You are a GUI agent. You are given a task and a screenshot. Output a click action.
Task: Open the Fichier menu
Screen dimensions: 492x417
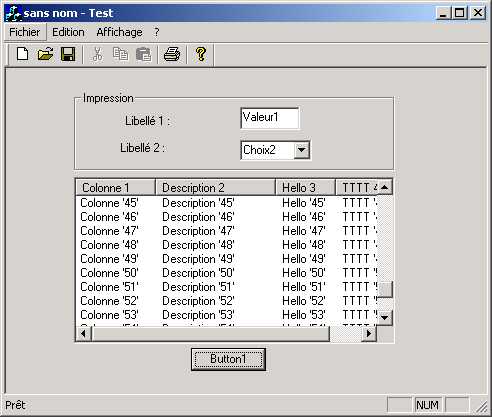pyautogui.click(x=25, y=32)
